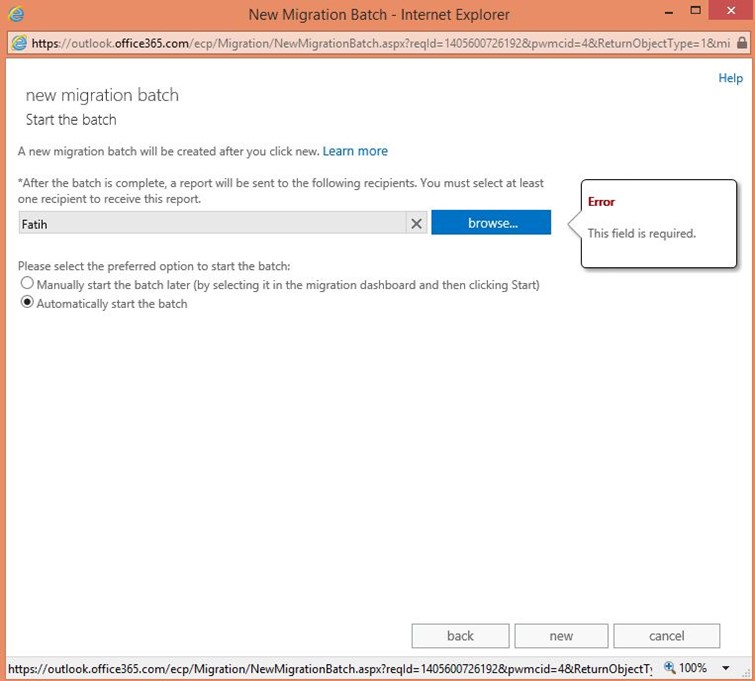This screenshot has width=755, height=681.
Task: Click the status bar URL text
Action: (x=330, y=668)
